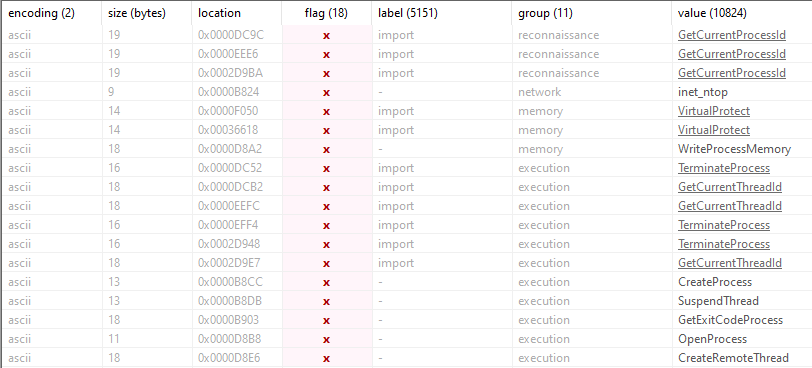The width and height of the screenshot is (812, 368).
Task: Click the red x flag in the GetExitCodeProcess row
Action: point(326,320)
